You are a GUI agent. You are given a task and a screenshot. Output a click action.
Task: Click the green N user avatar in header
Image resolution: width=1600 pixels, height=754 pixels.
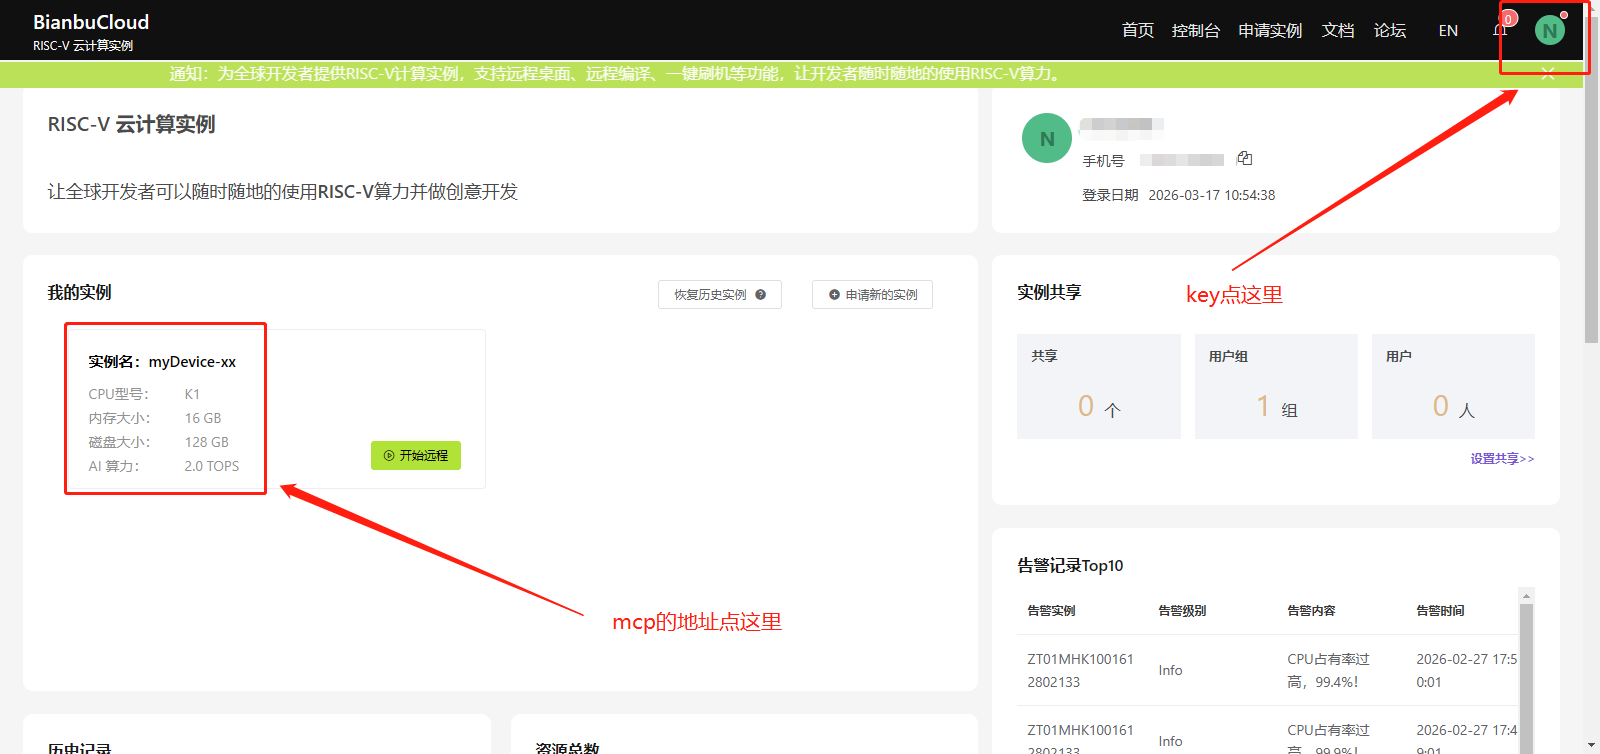tap(1549, 30)
